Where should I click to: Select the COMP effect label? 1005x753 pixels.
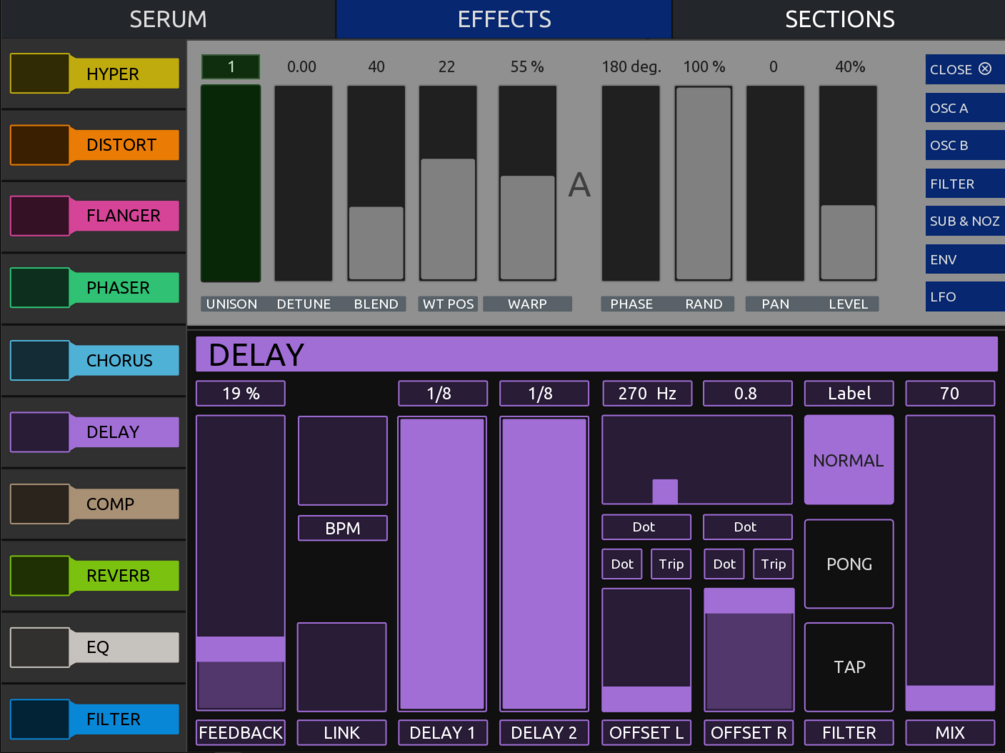124,504
